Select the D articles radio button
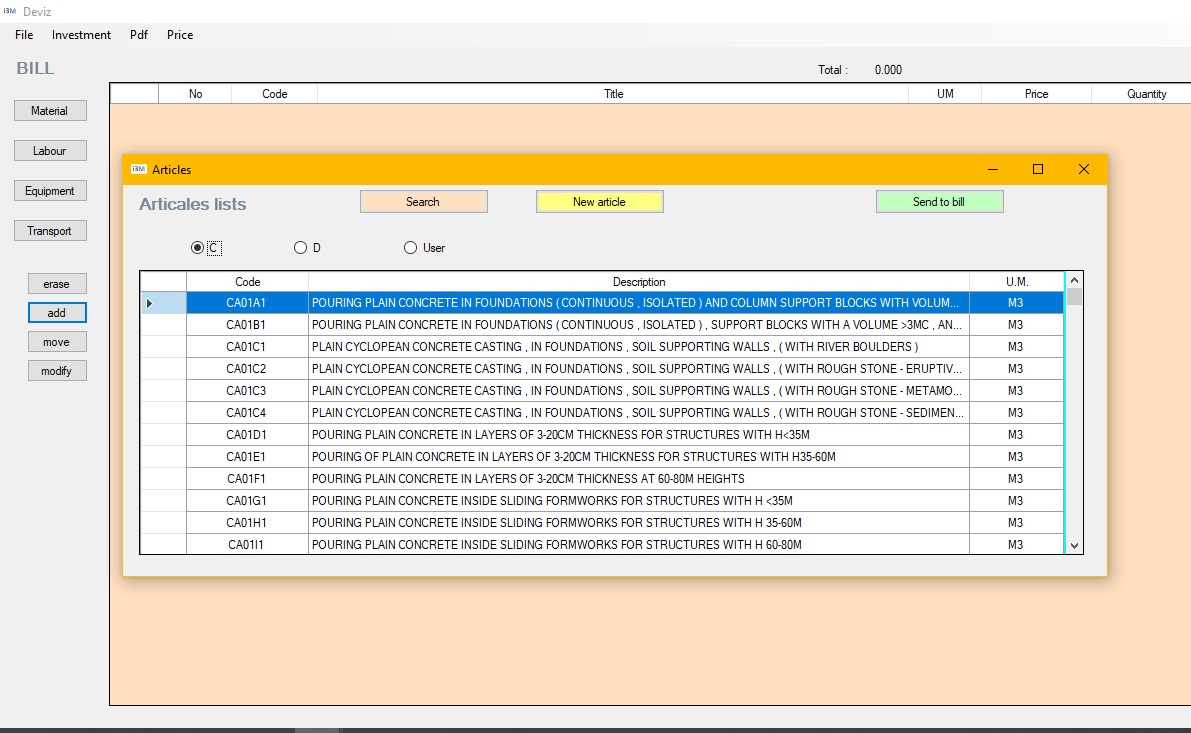Viewport: 1191px width, 733px height. (x=300, y=248)
